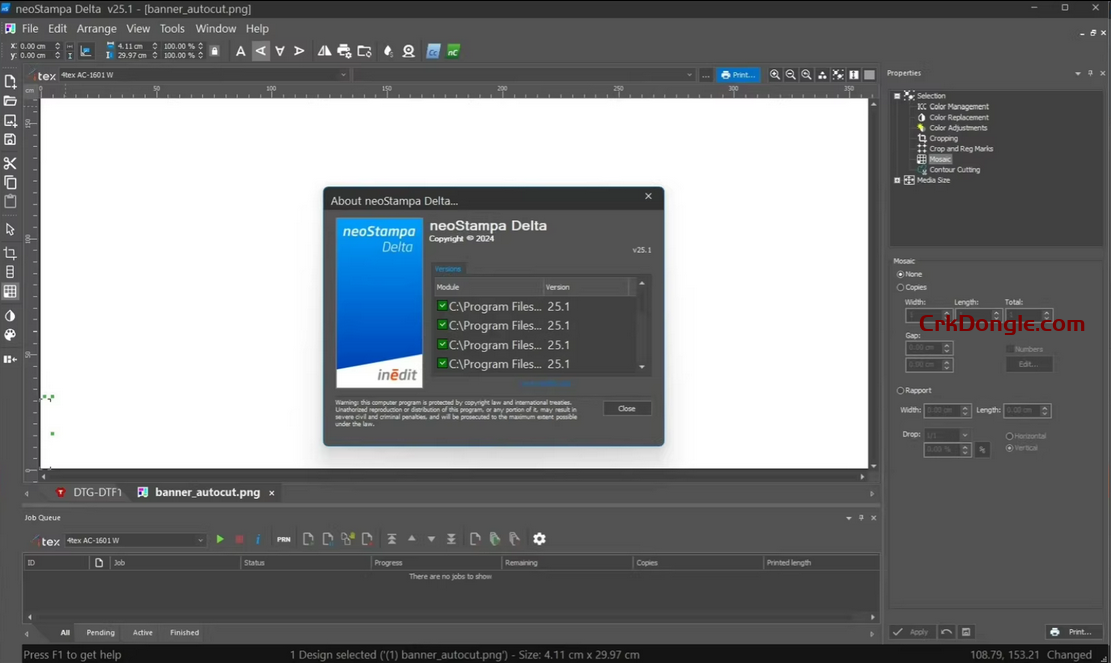Select the None radio button under Mosaic

coord(900,274)
